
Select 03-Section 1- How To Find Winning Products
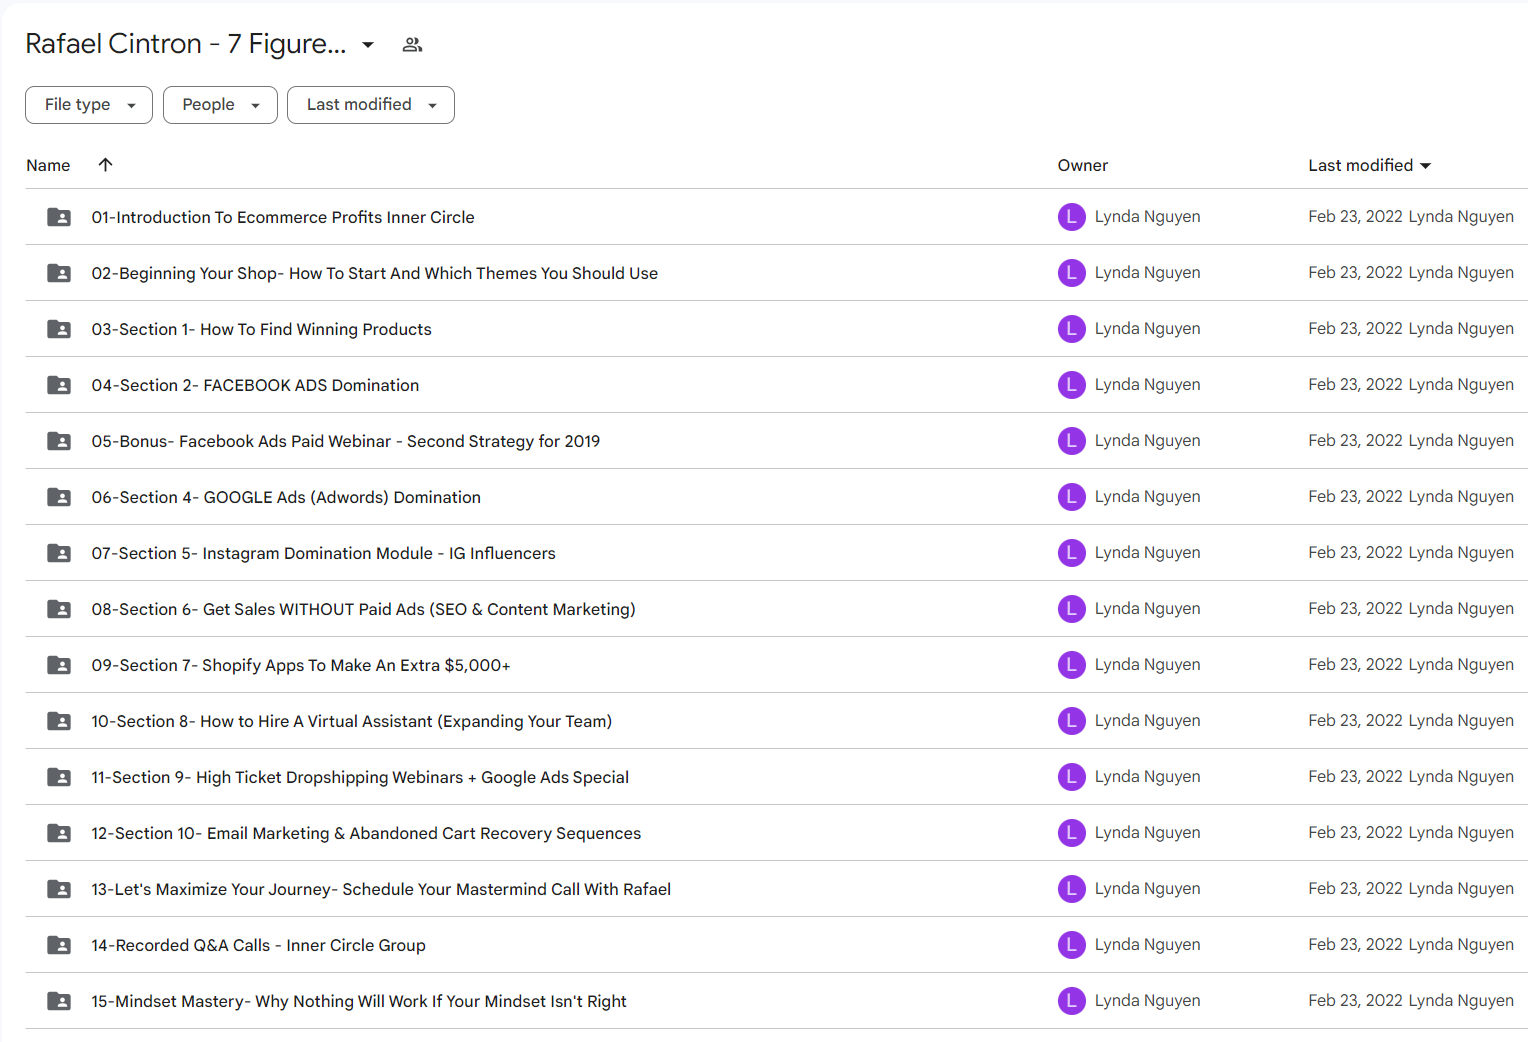point(262,329)
